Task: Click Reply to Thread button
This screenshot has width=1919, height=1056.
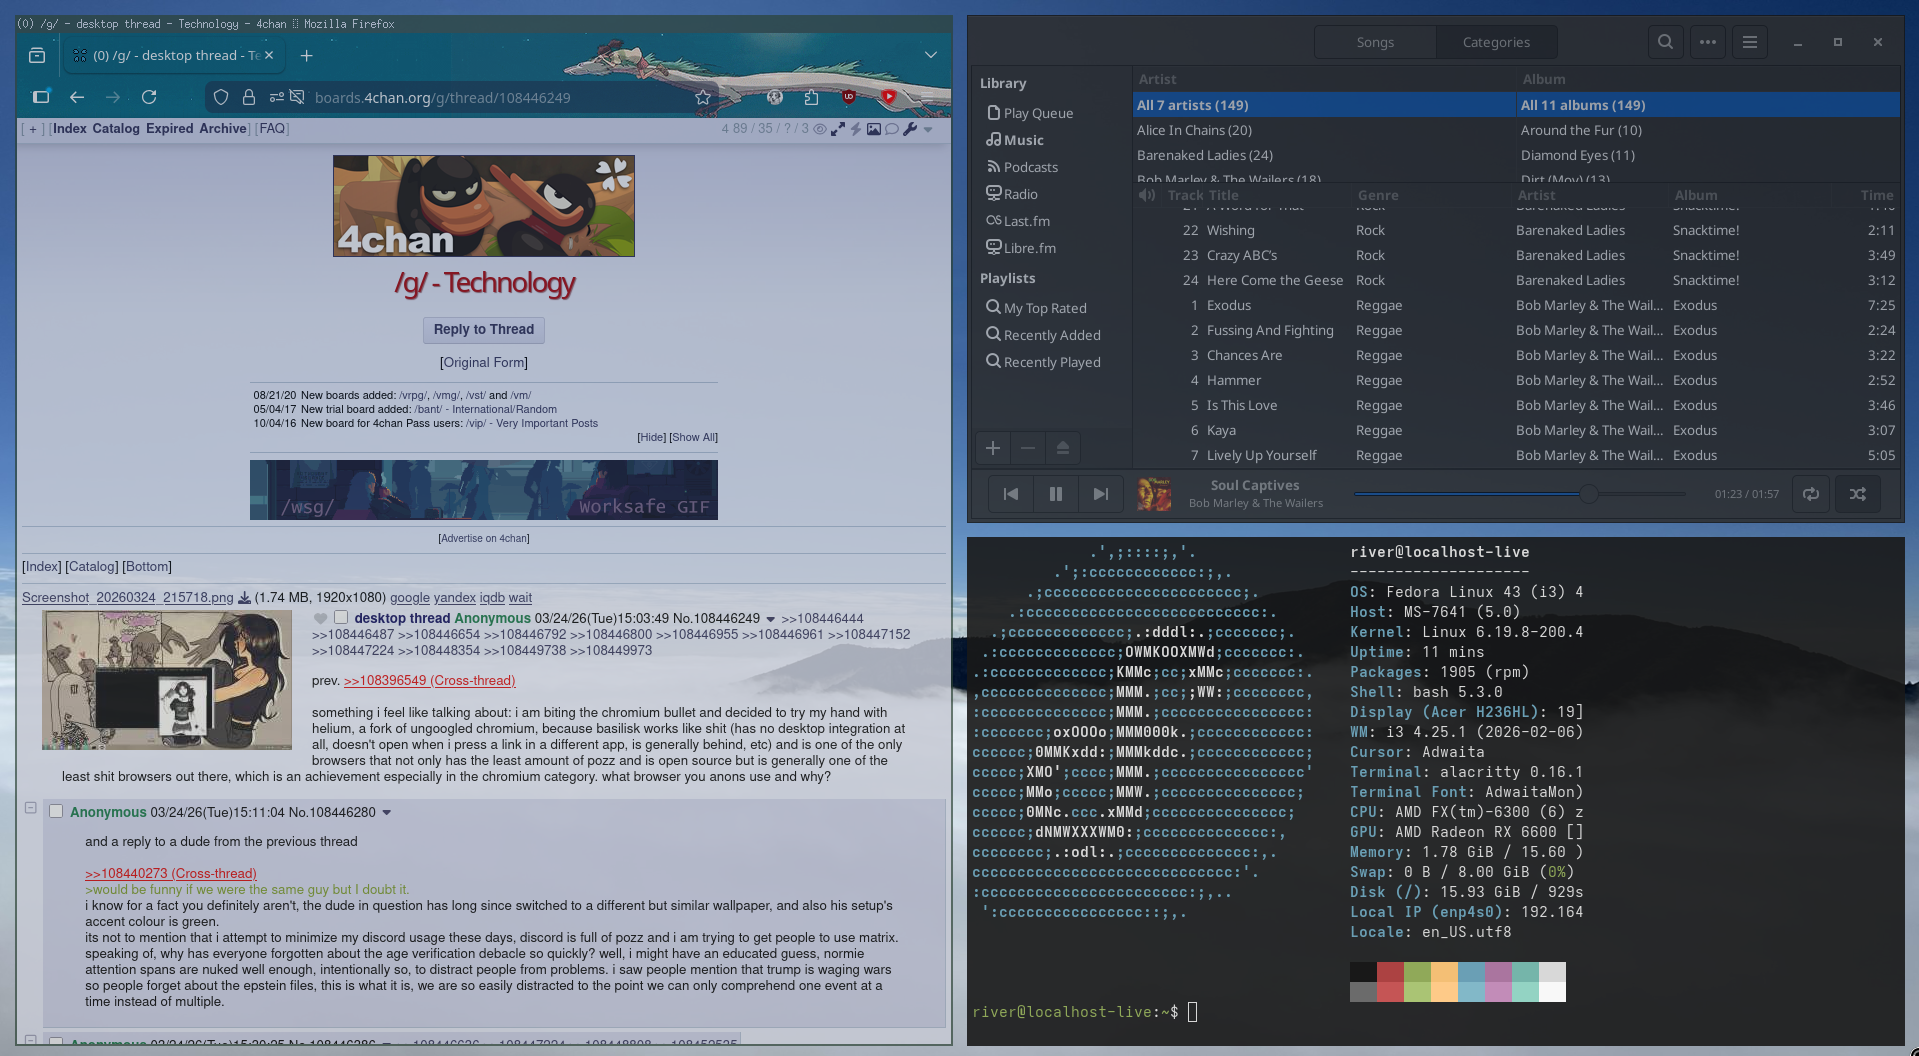Action: pos(484,330)
